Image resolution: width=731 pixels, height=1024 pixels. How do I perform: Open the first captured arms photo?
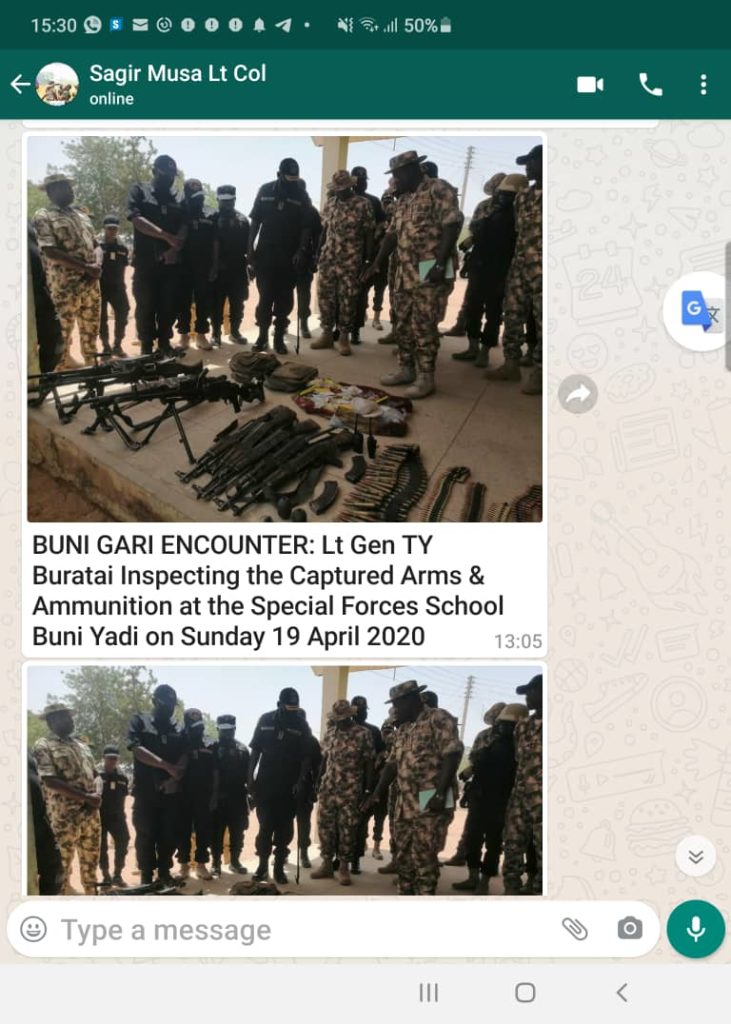point(285,328)
